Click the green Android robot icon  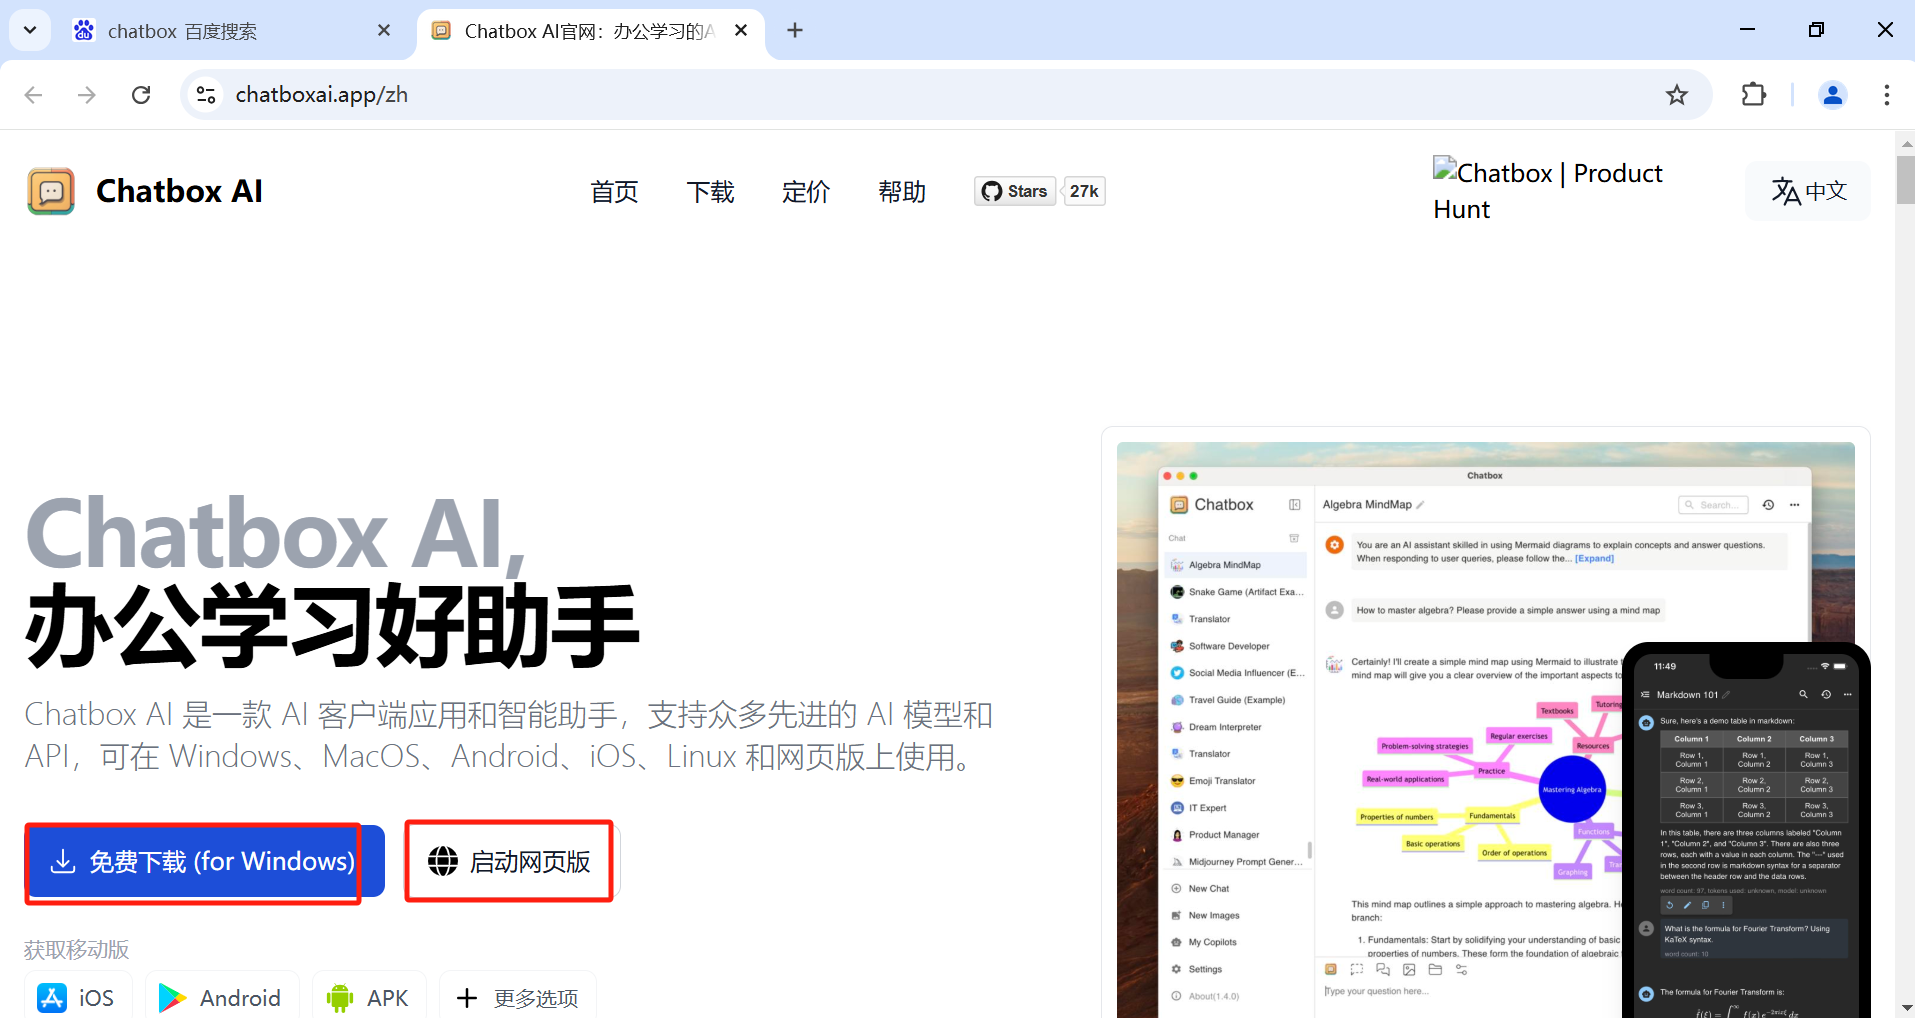[x=340, y=997]
